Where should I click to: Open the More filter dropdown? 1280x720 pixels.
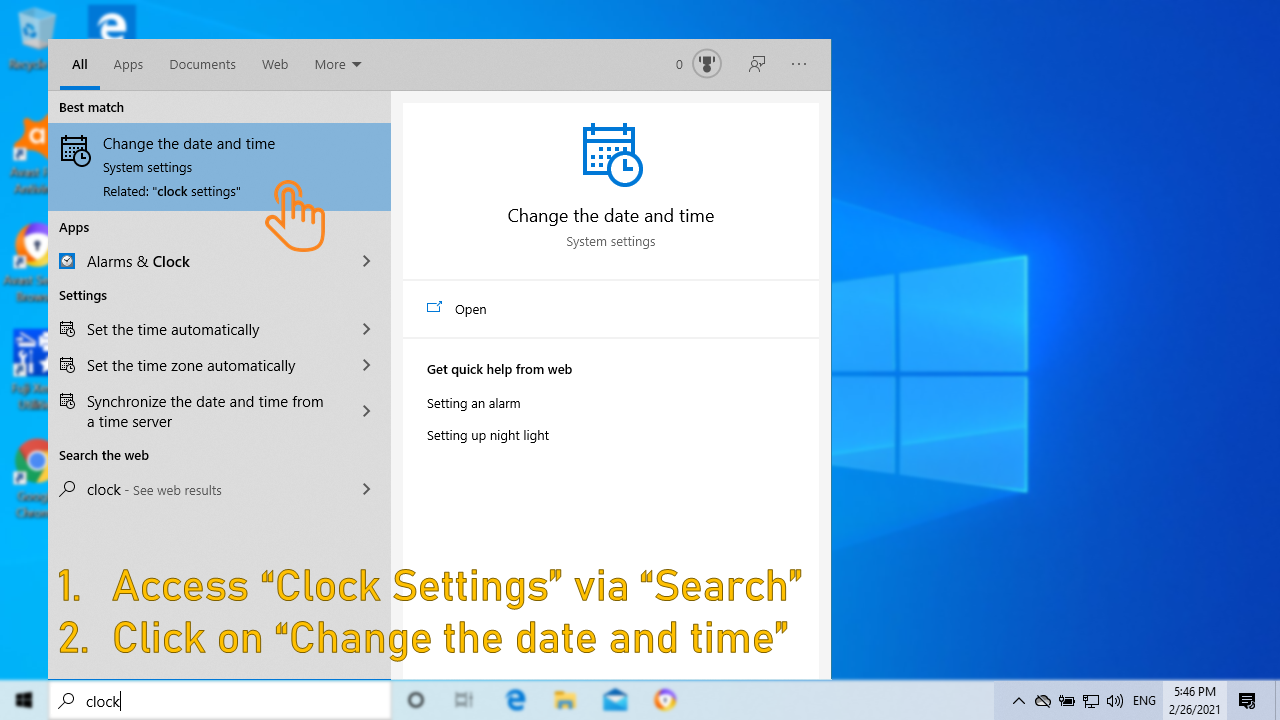coord(337,63)
